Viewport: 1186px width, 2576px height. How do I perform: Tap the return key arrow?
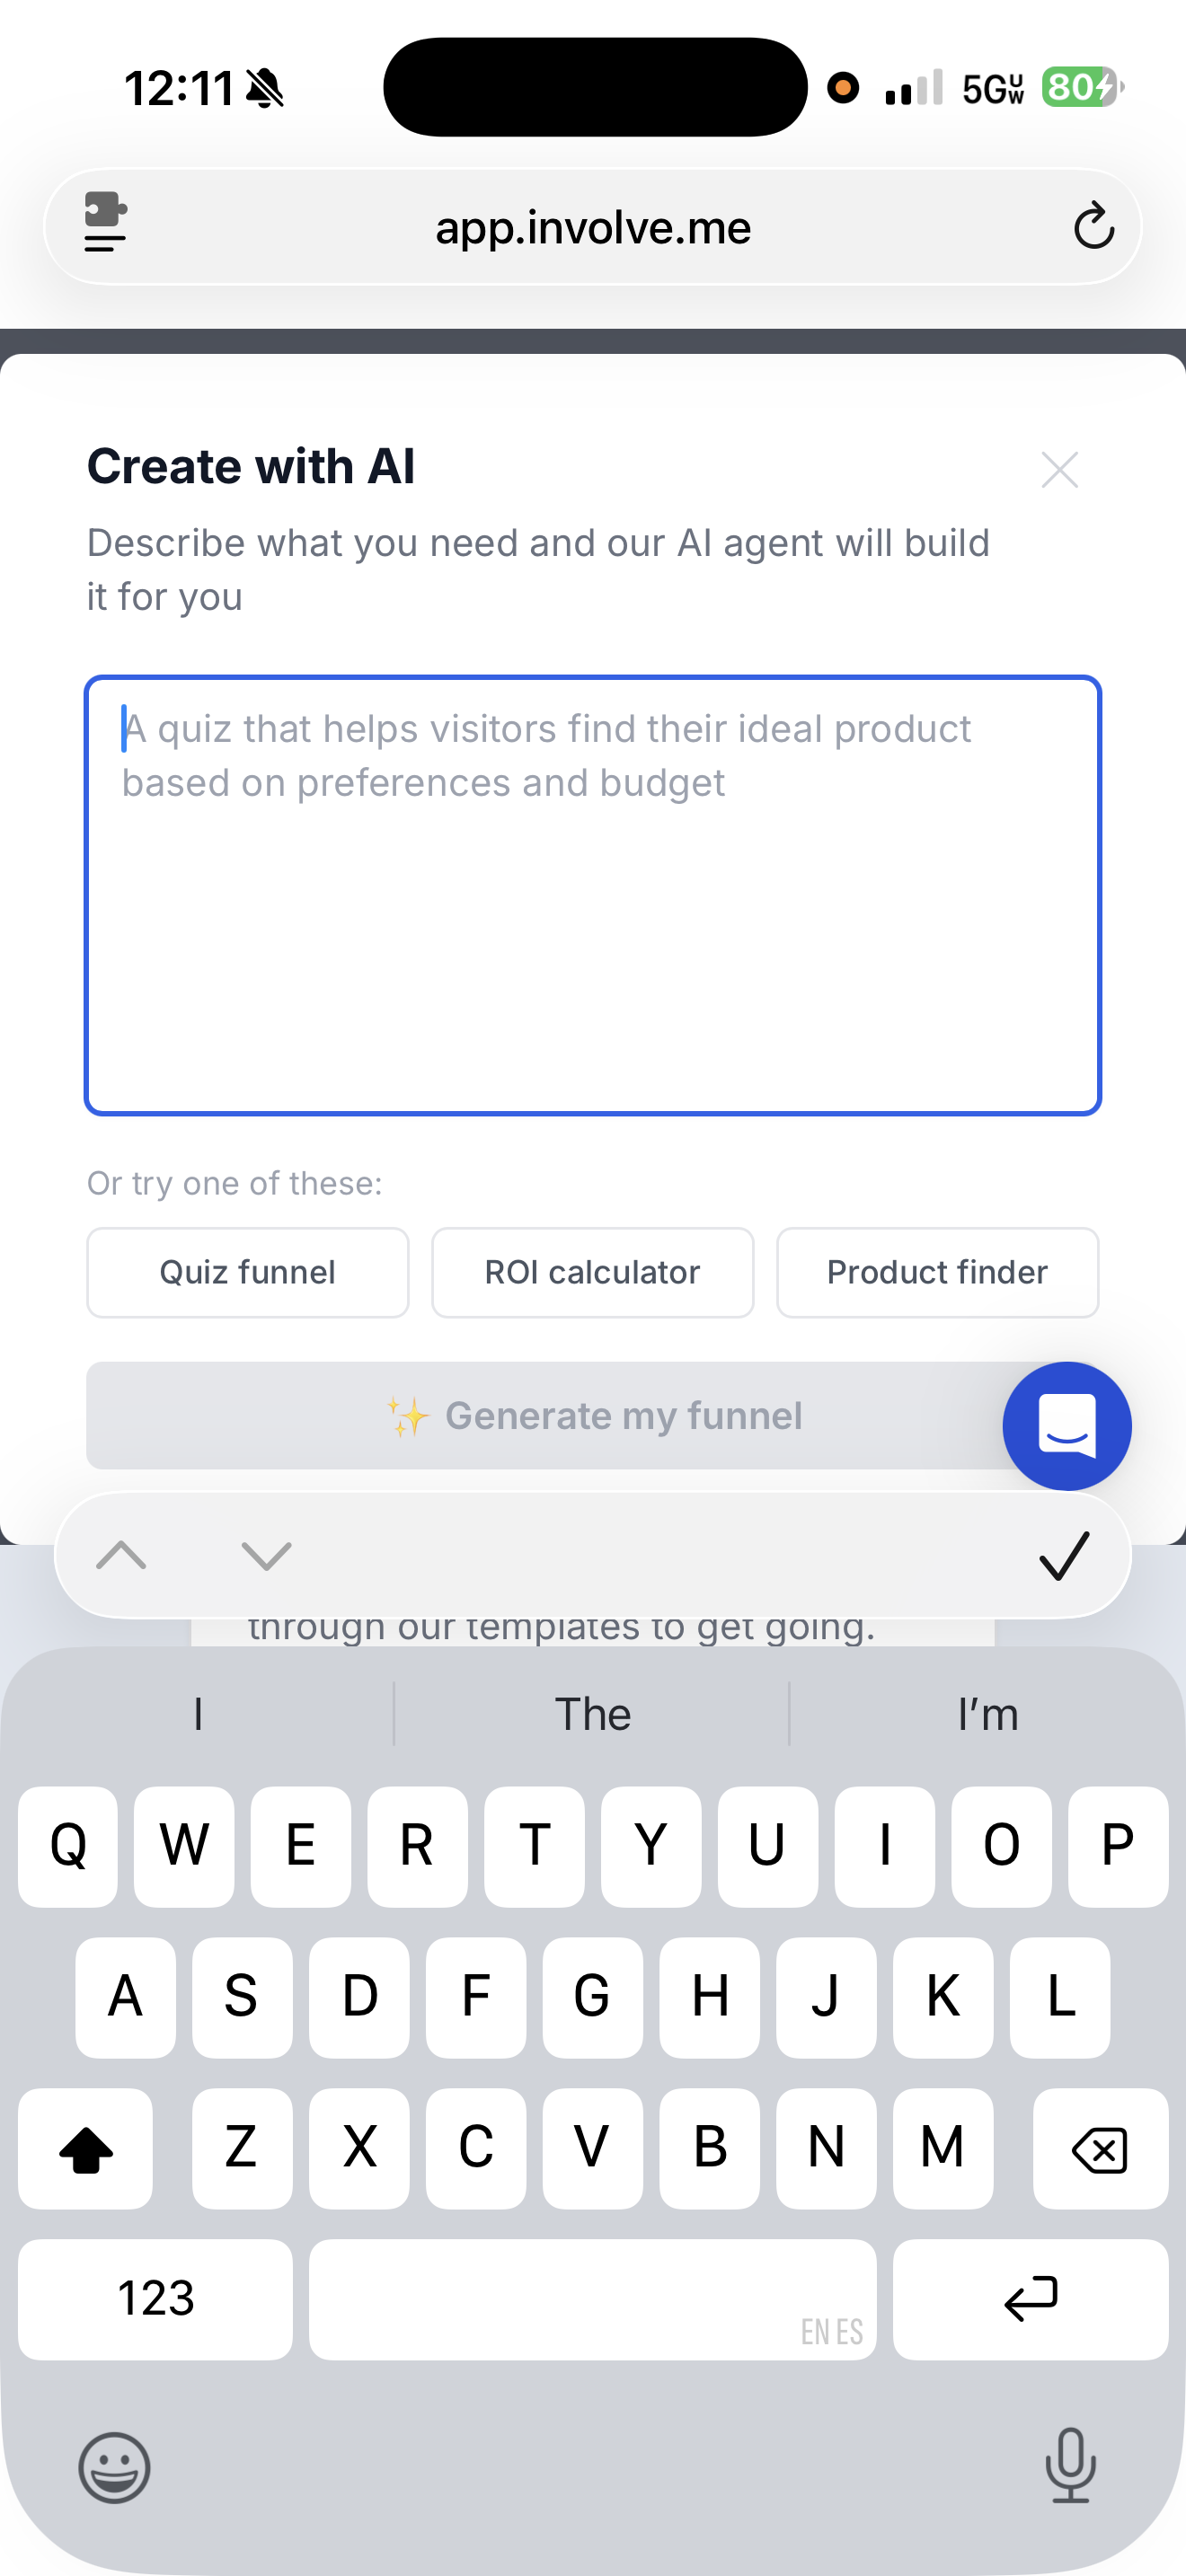tap(1030, 2299)
